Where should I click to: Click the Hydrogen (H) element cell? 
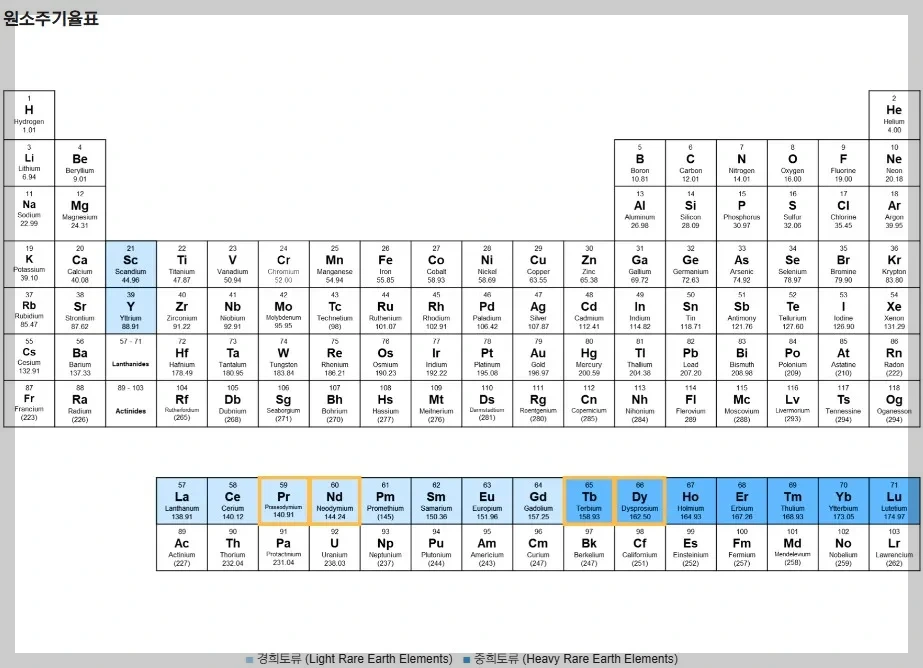tap(29, 115)
